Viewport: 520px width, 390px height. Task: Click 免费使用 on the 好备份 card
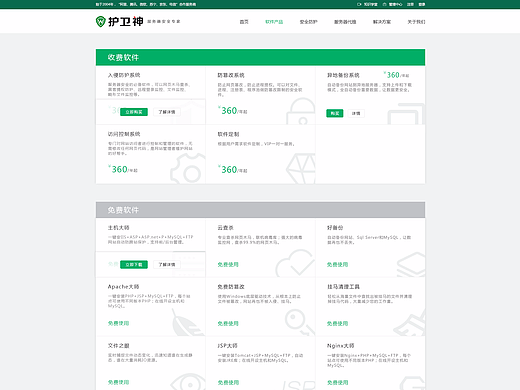click(x=337, y=264)
